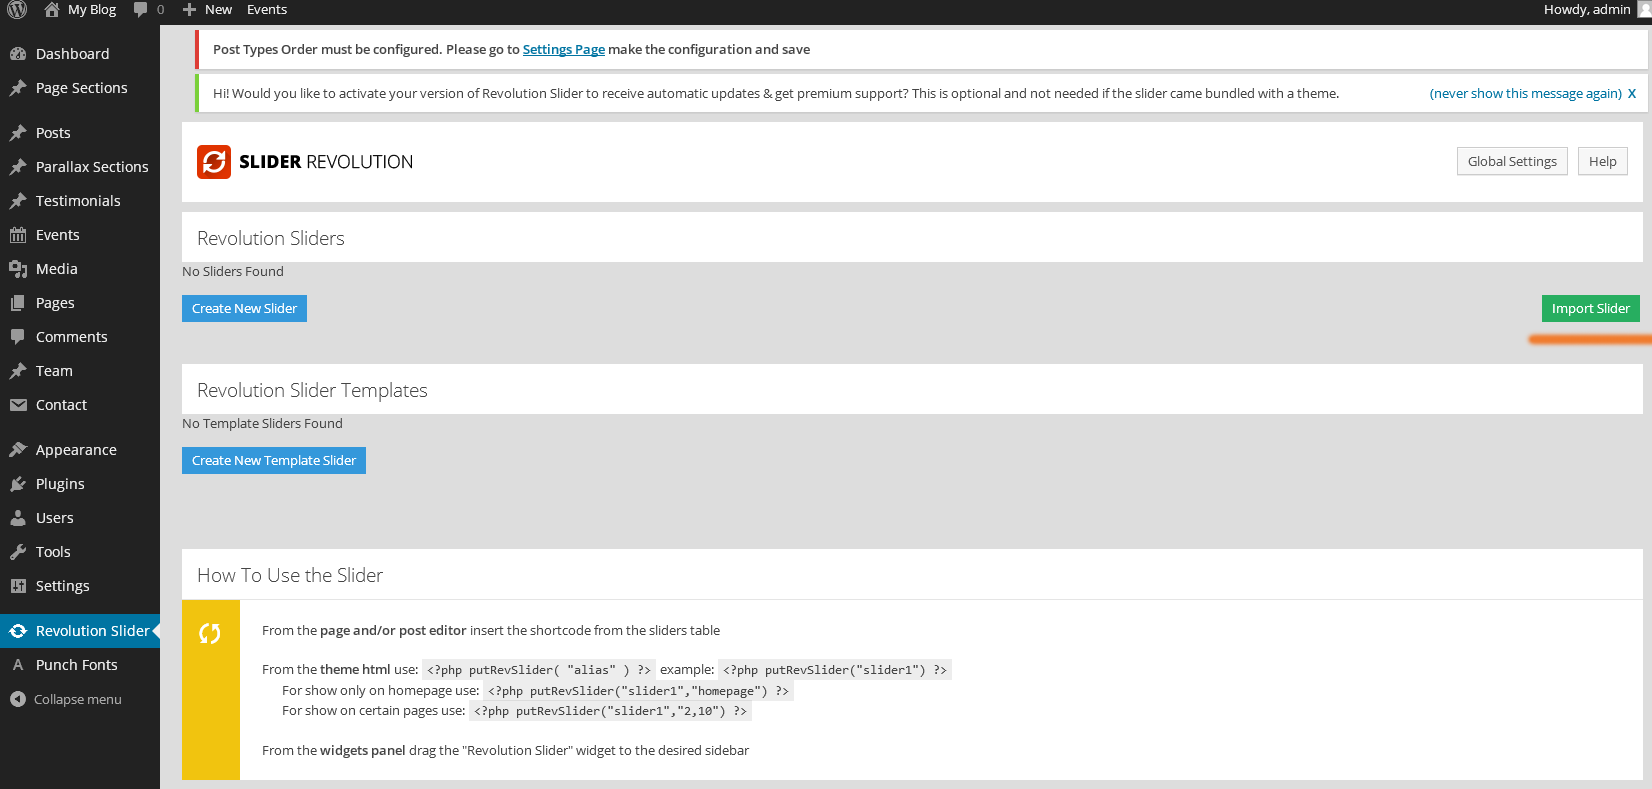Click never show this message again
This screenshot has height=789, width=1652.
click(x=1525, y=94)
